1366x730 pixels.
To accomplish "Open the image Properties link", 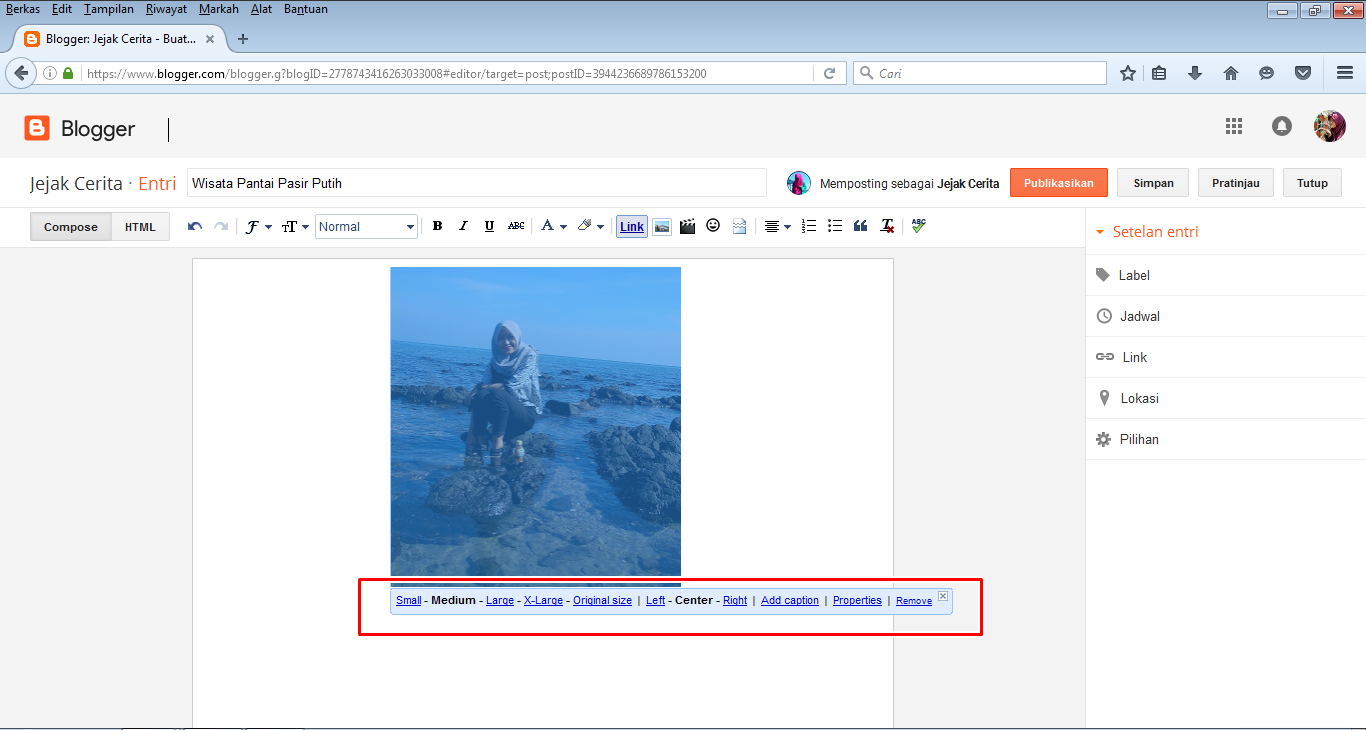I will pos(857,601).
